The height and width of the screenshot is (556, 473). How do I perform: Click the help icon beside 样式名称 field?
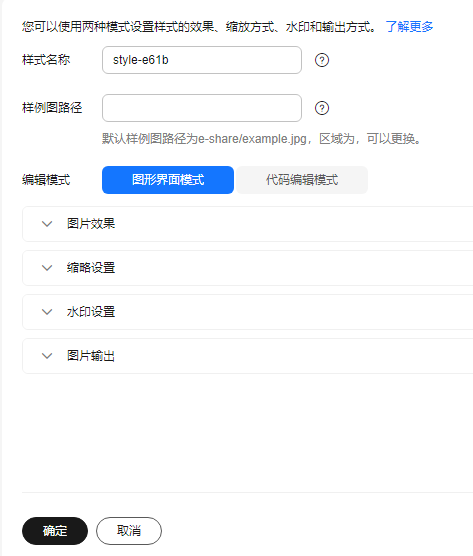[322, 60]
